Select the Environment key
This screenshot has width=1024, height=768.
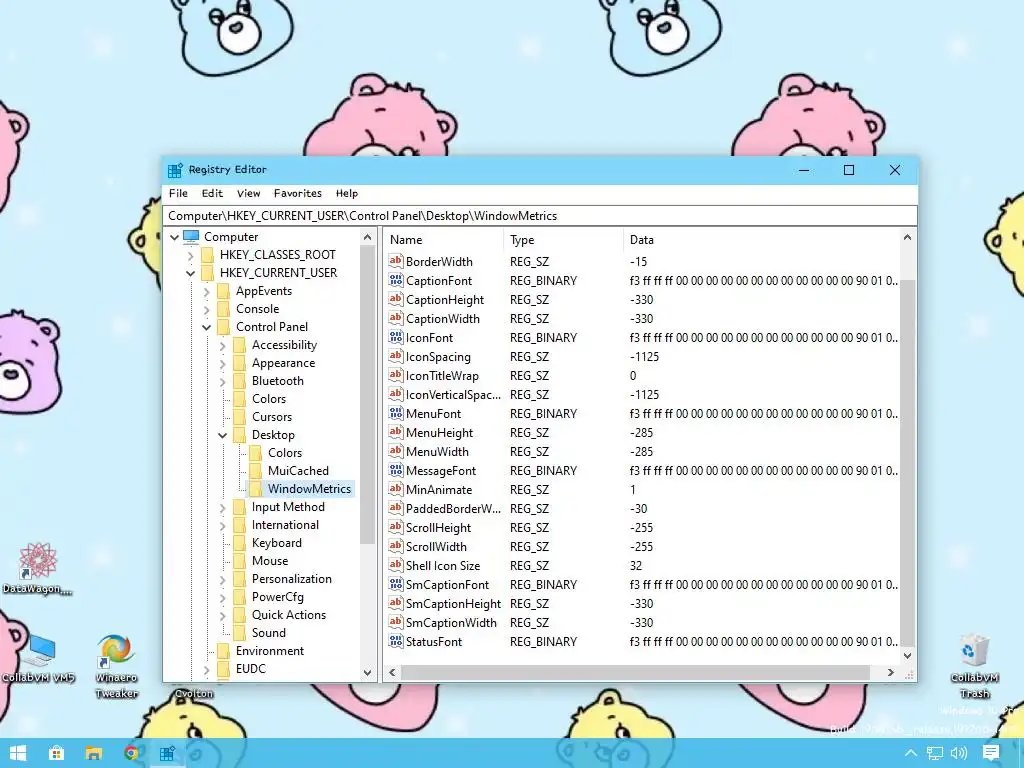coord(270,650)
